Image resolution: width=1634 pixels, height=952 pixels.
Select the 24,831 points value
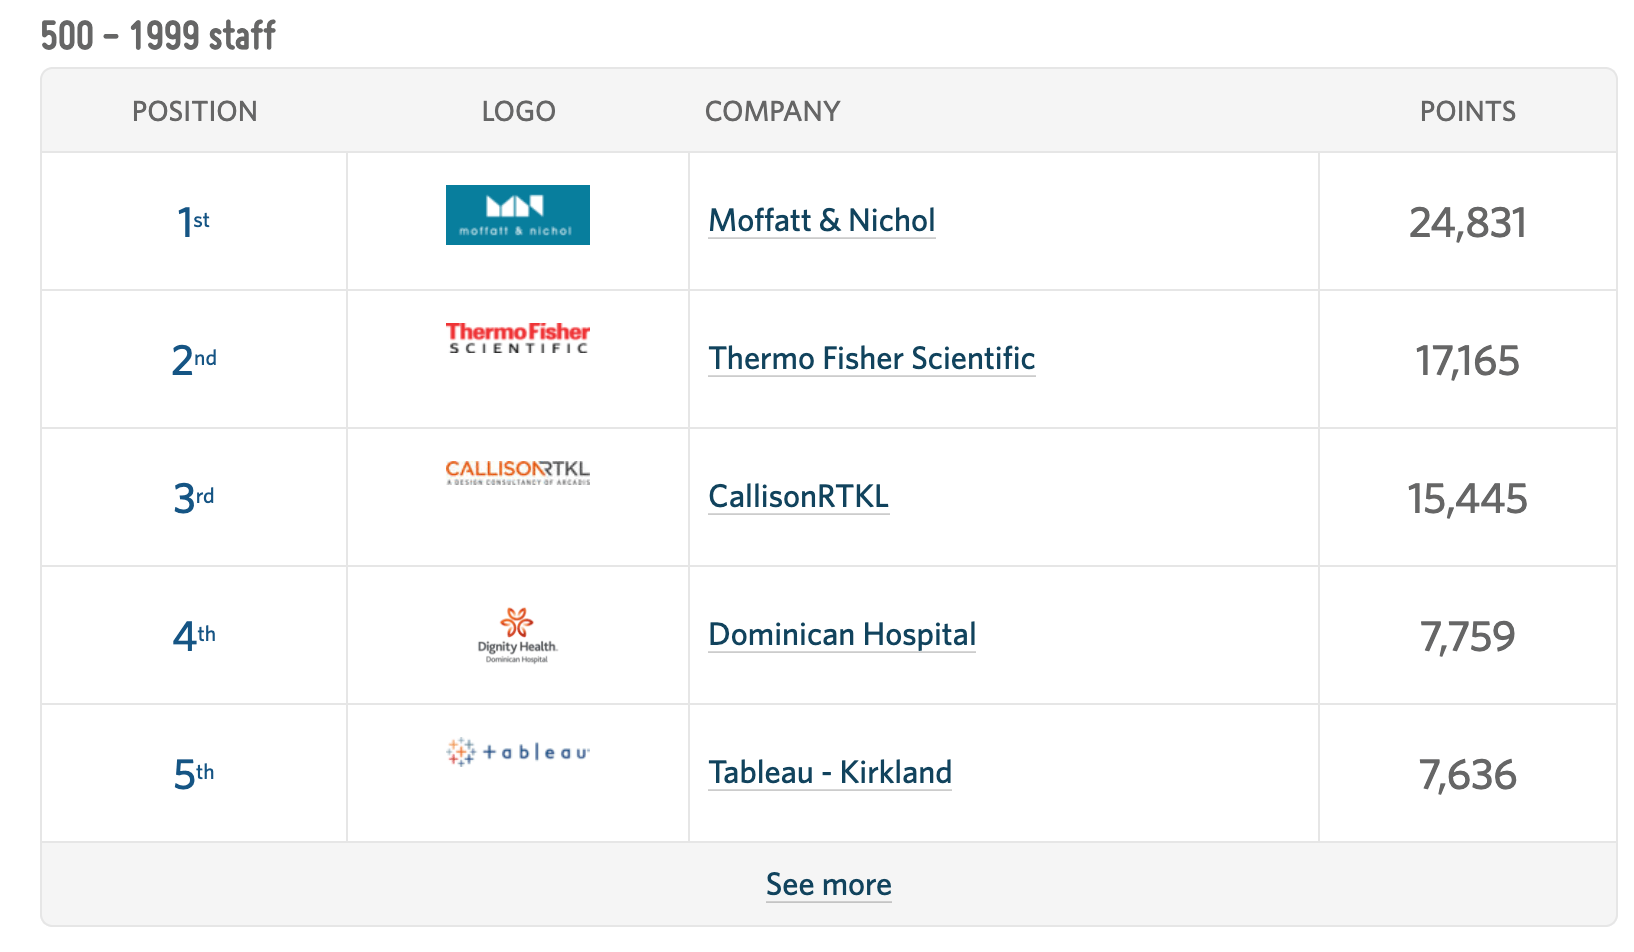point(1468,222)
